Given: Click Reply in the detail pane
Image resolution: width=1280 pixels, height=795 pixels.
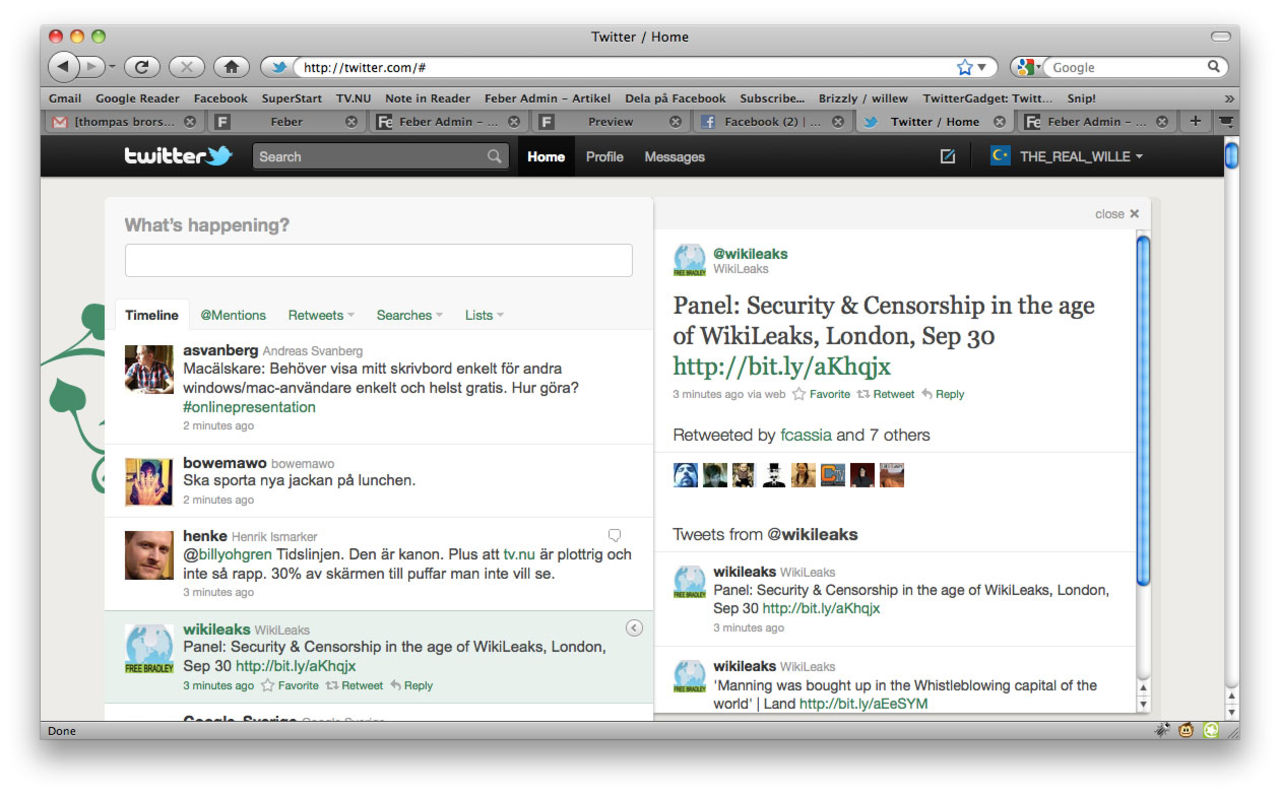Looking at the screenshot, I should [x=943, y=394].
